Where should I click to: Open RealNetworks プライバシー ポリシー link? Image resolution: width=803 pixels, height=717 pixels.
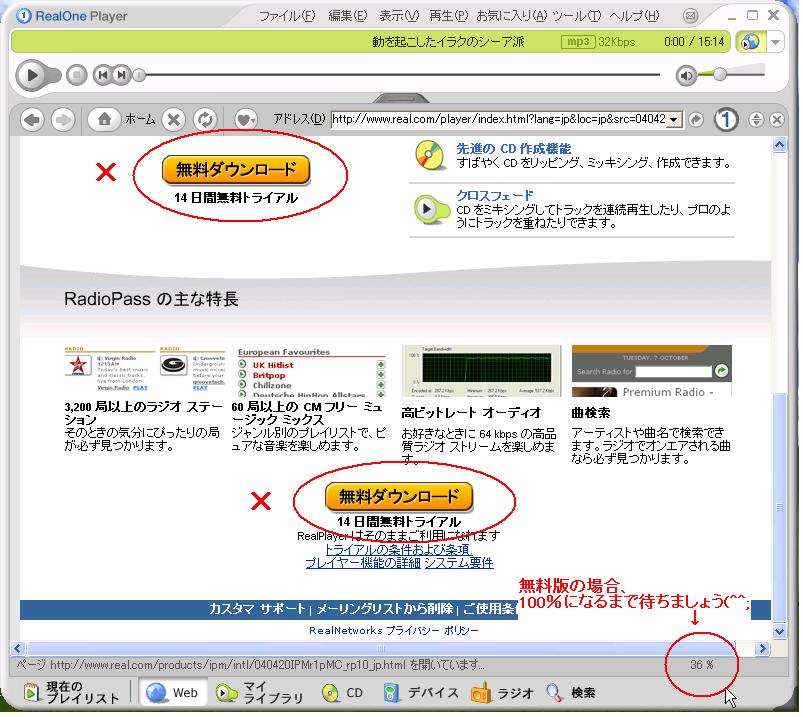pos(393,630)
